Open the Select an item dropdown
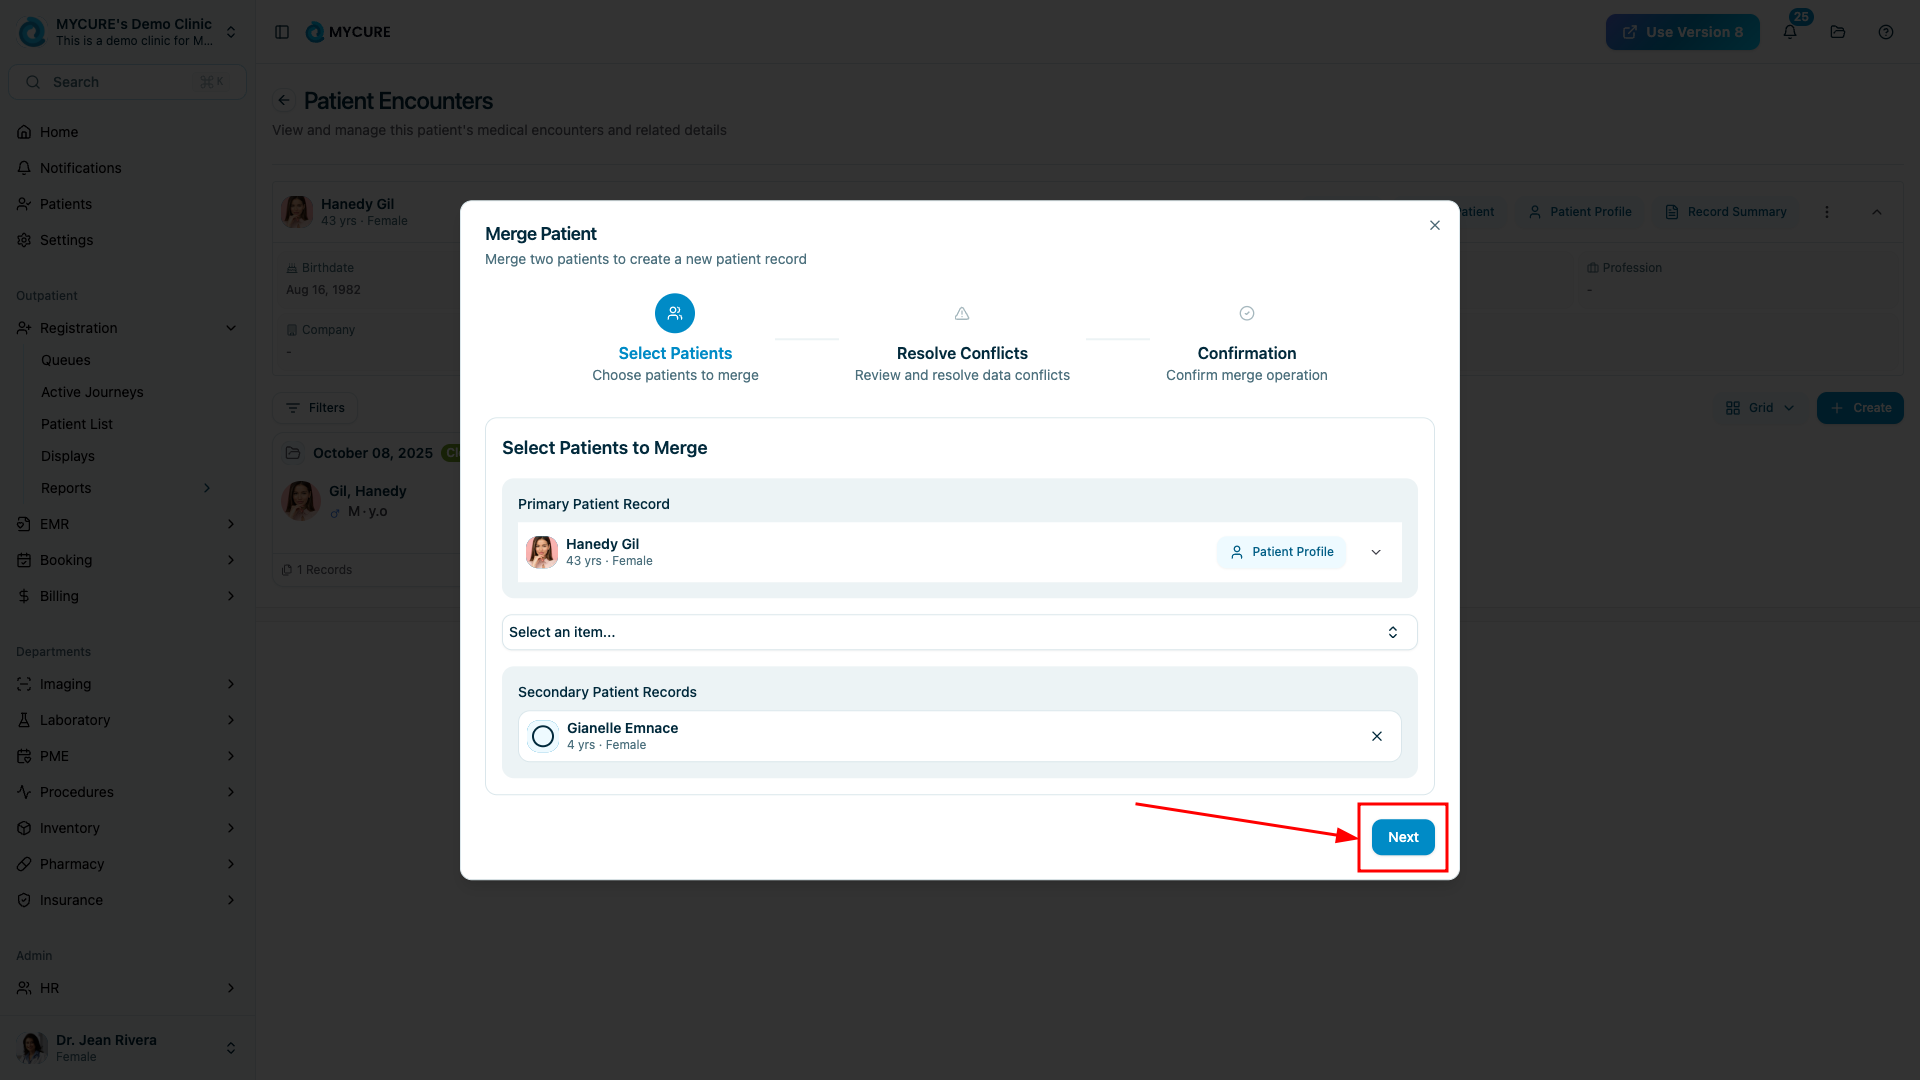 point(959,632)
